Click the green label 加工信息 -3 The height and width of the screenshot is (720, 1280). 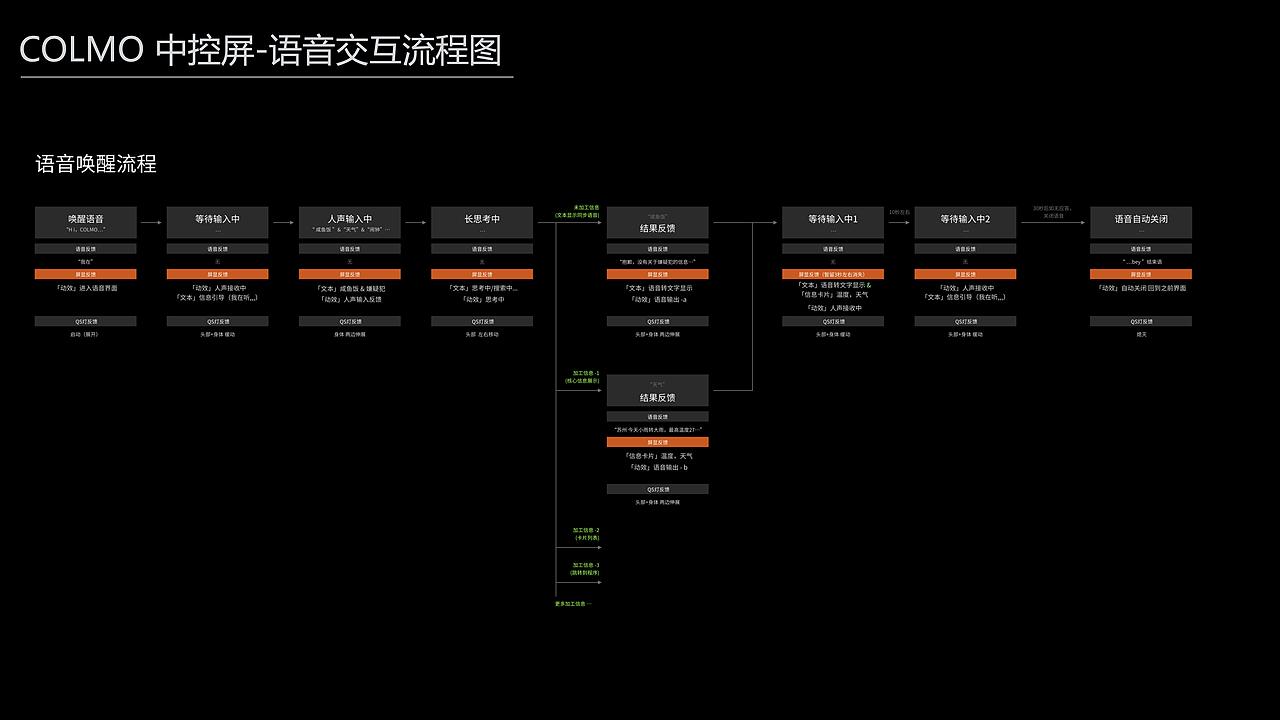coord(585,565)
